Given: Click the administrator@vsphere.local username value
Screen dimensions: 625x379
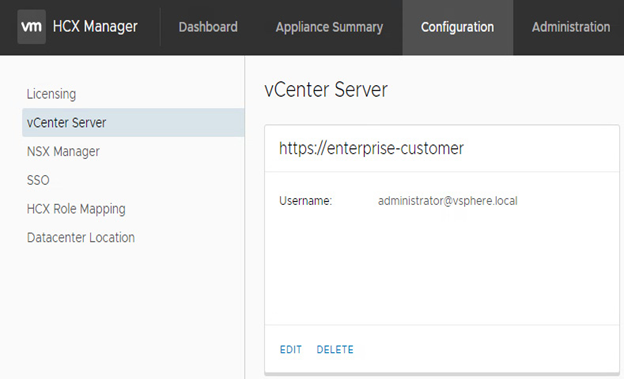Looking at the screenshot, I should pos(448,200).
